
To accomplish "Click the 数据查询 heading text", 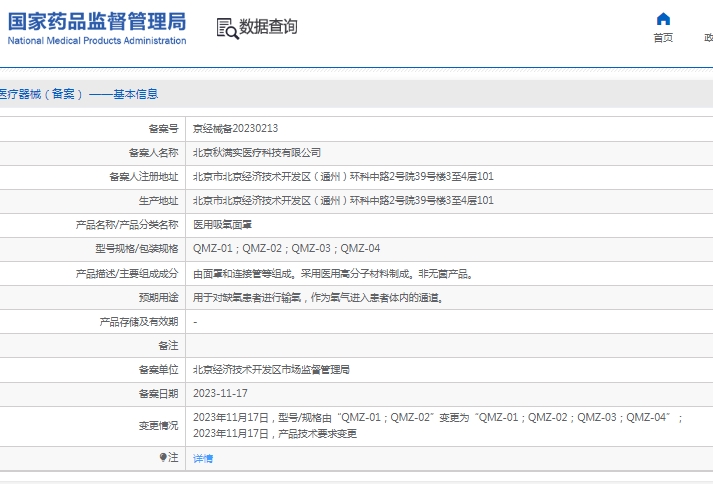I will (x=268, y=27).
